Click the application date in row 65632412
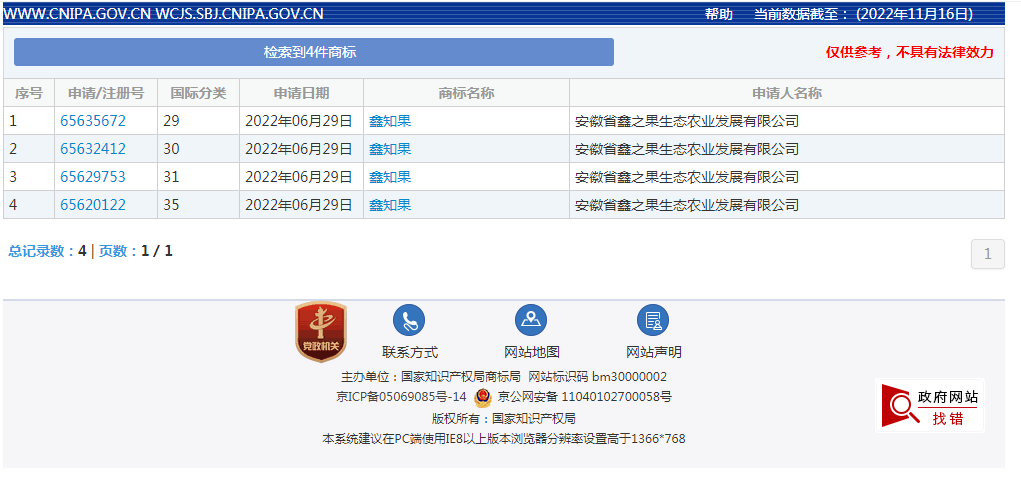This screenshot has height=493, width=1021. [x=299, y=149]
